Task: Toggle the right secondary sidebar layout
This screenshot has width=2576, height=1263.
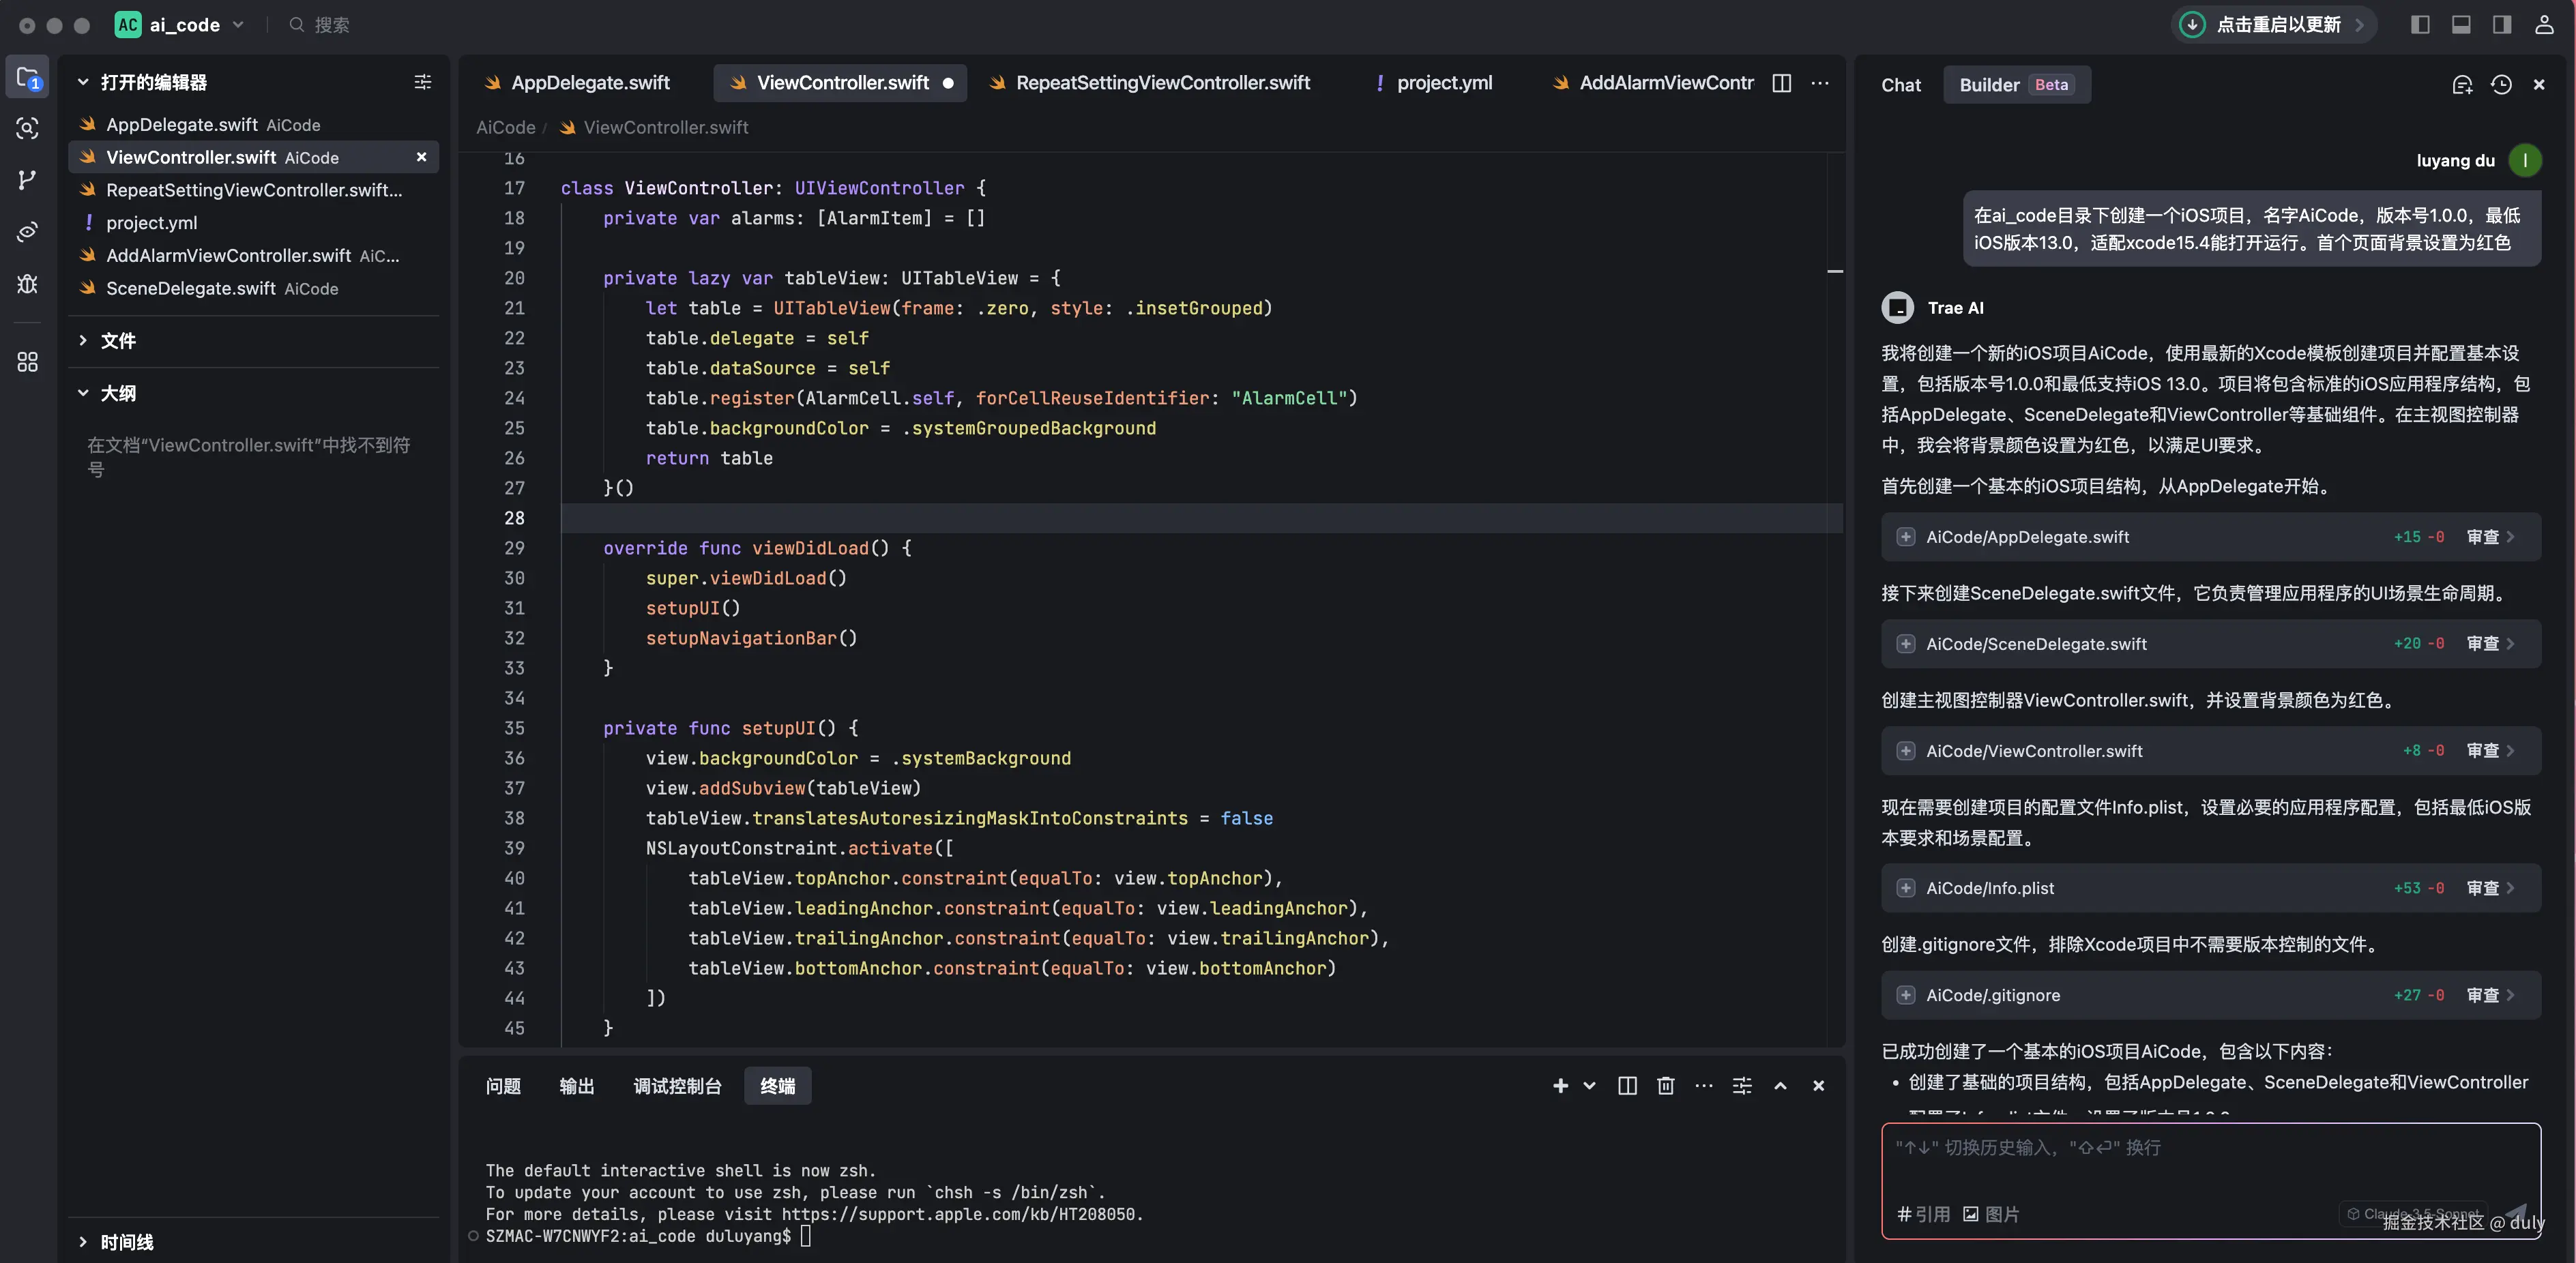Action: 2501,25
